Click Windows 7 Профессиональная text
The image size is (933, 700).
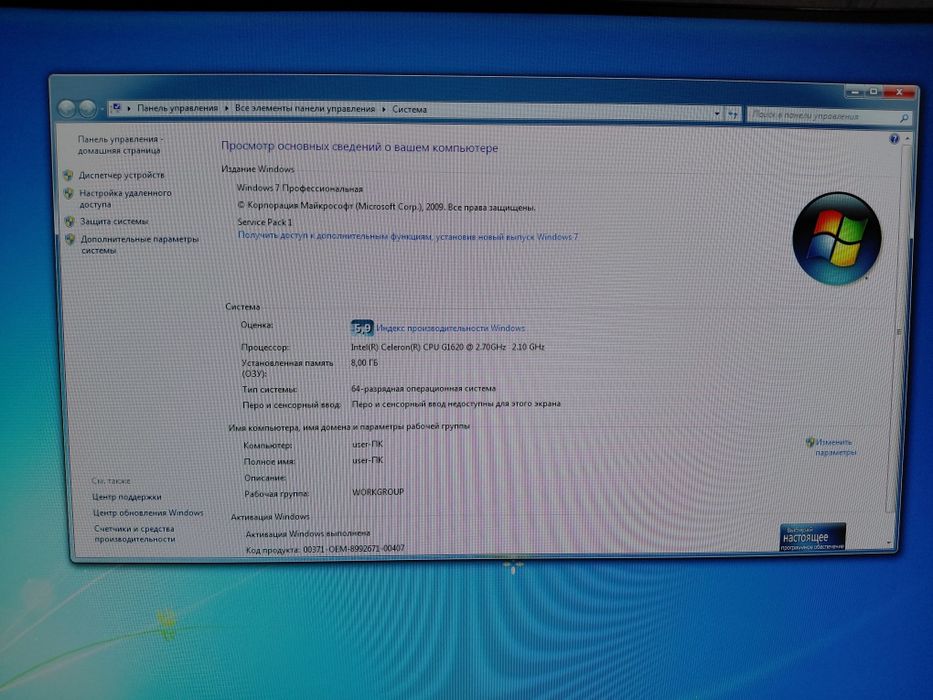[x=299, y=188]
